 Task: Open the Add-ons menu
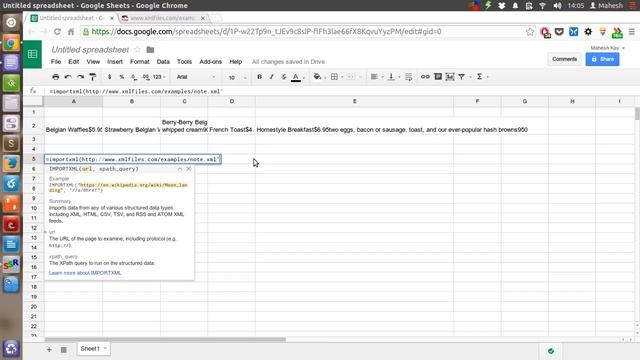pyautogui.click(x=210, y=62)
